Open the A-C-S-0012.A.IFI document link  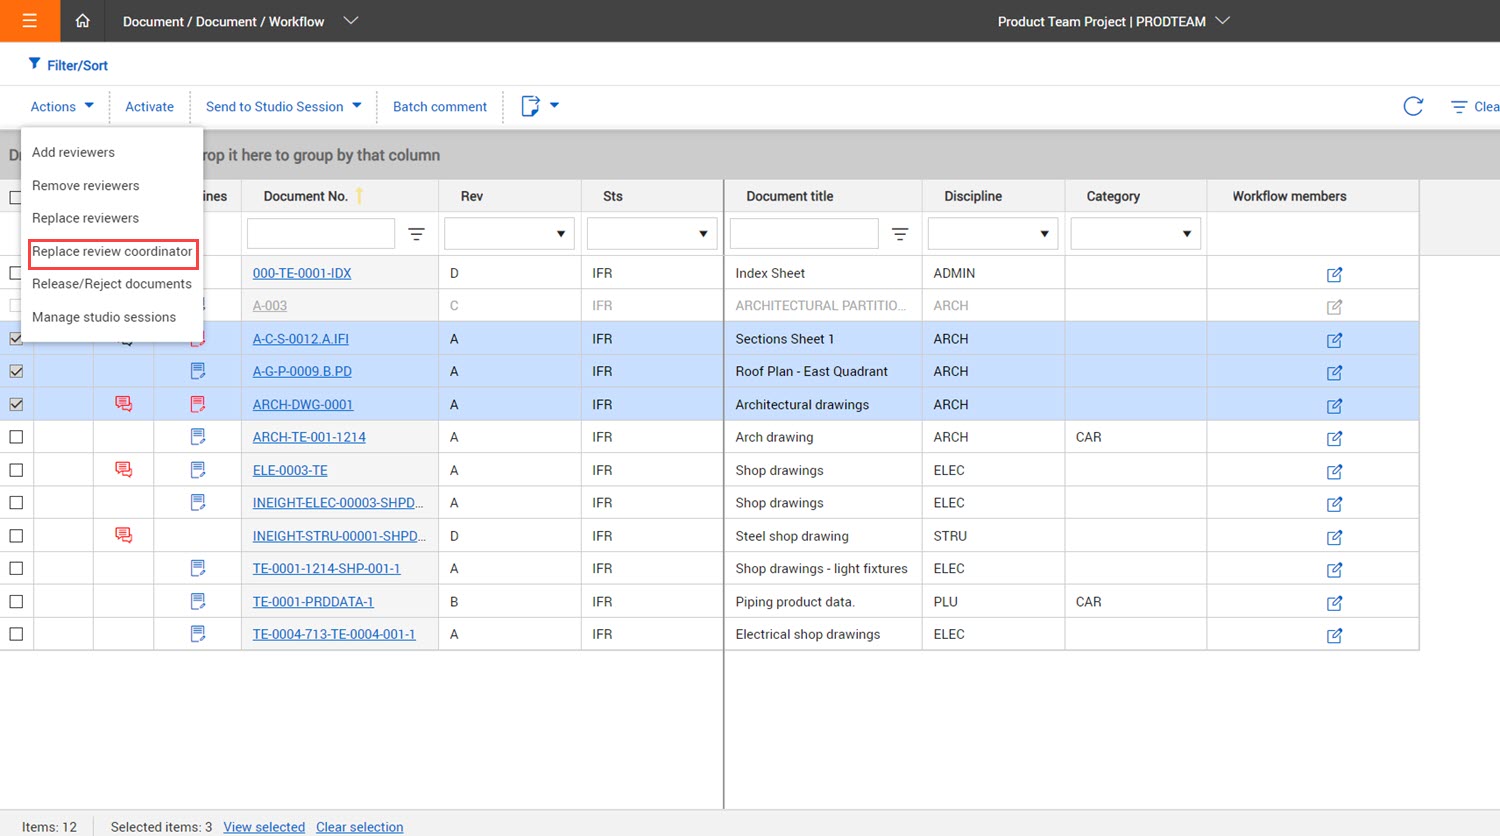tap(300, 339)
